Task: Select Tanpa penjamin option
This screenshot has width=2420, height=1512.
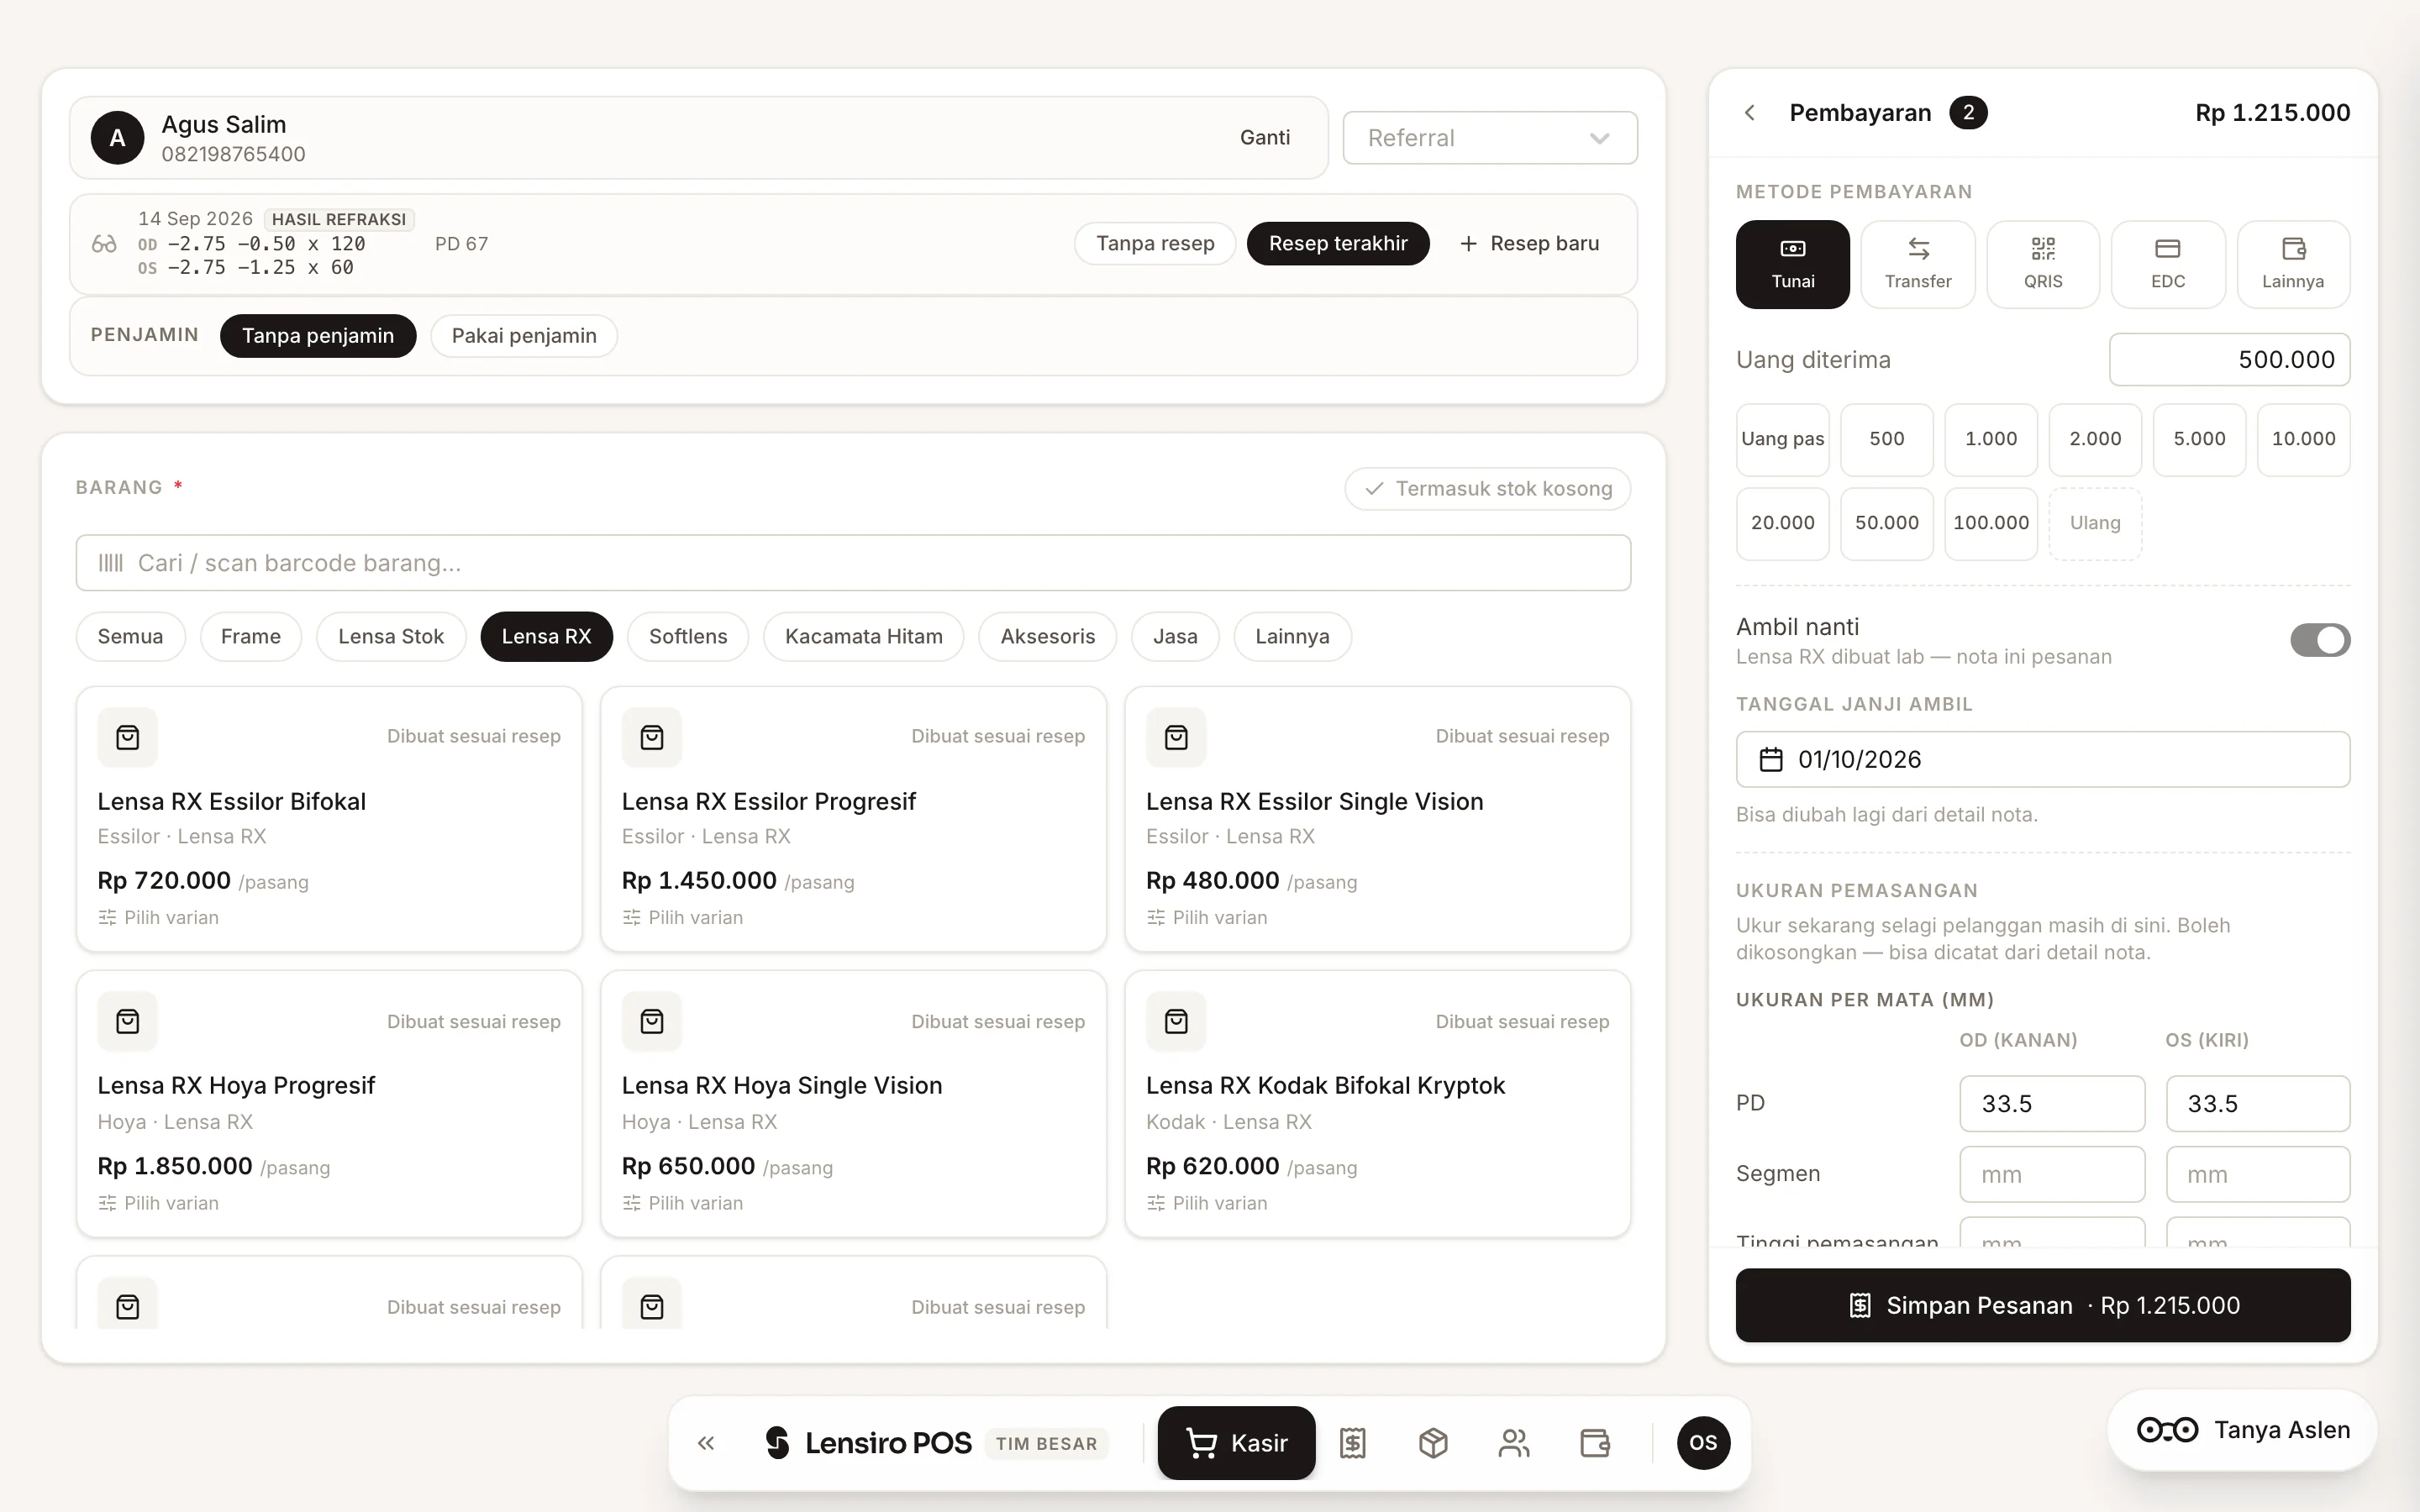Action: tap(318, 336)
